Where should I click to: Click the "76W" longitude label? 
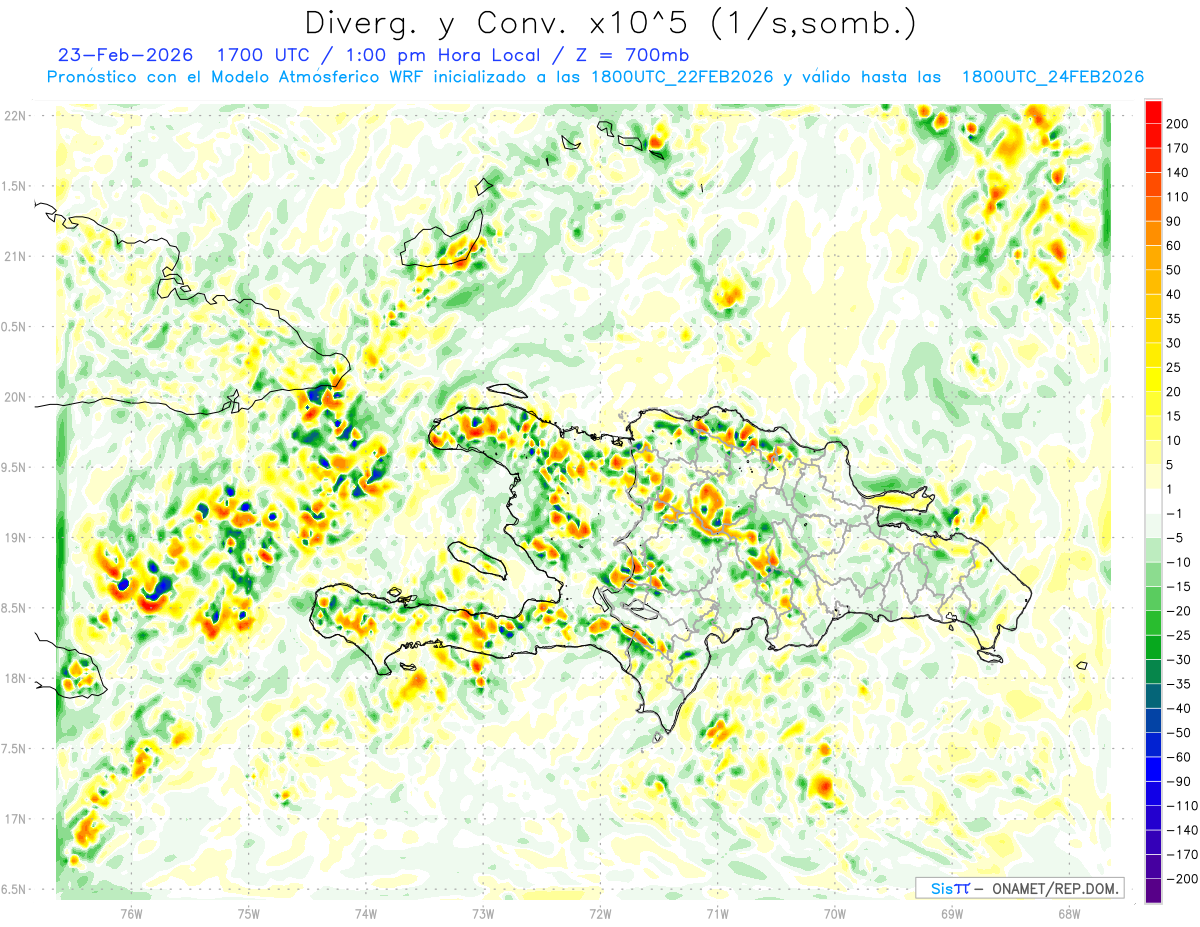(131, 913)
